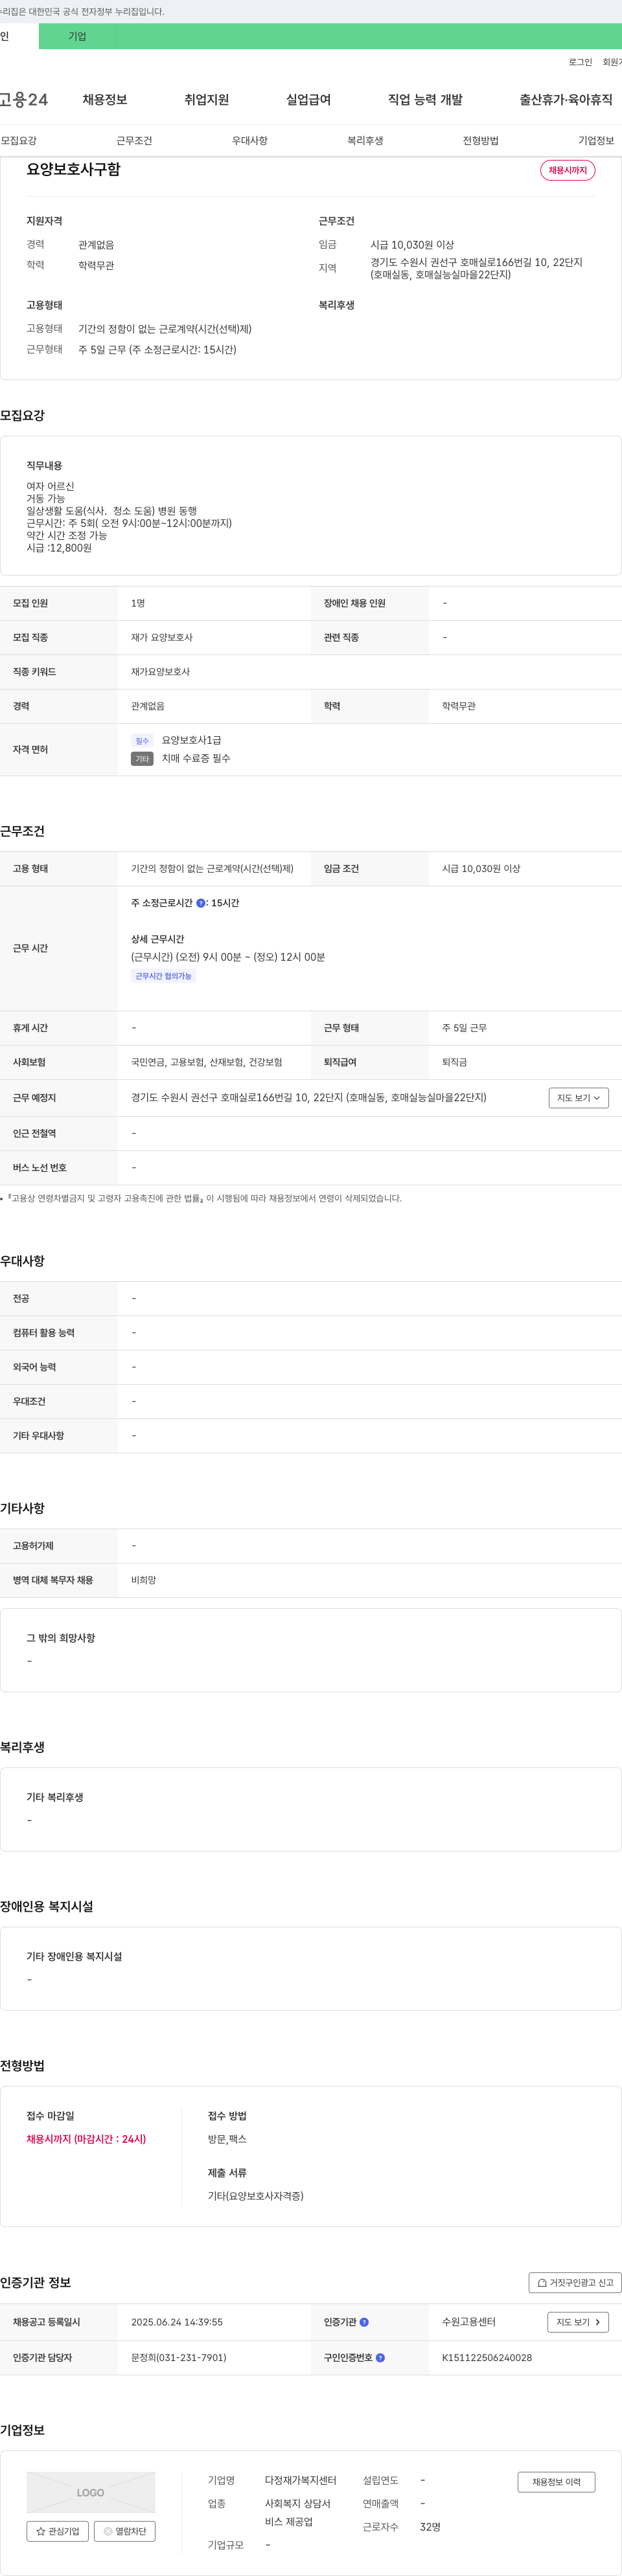Jump to the 기업정보 section tab

(596, 140)
